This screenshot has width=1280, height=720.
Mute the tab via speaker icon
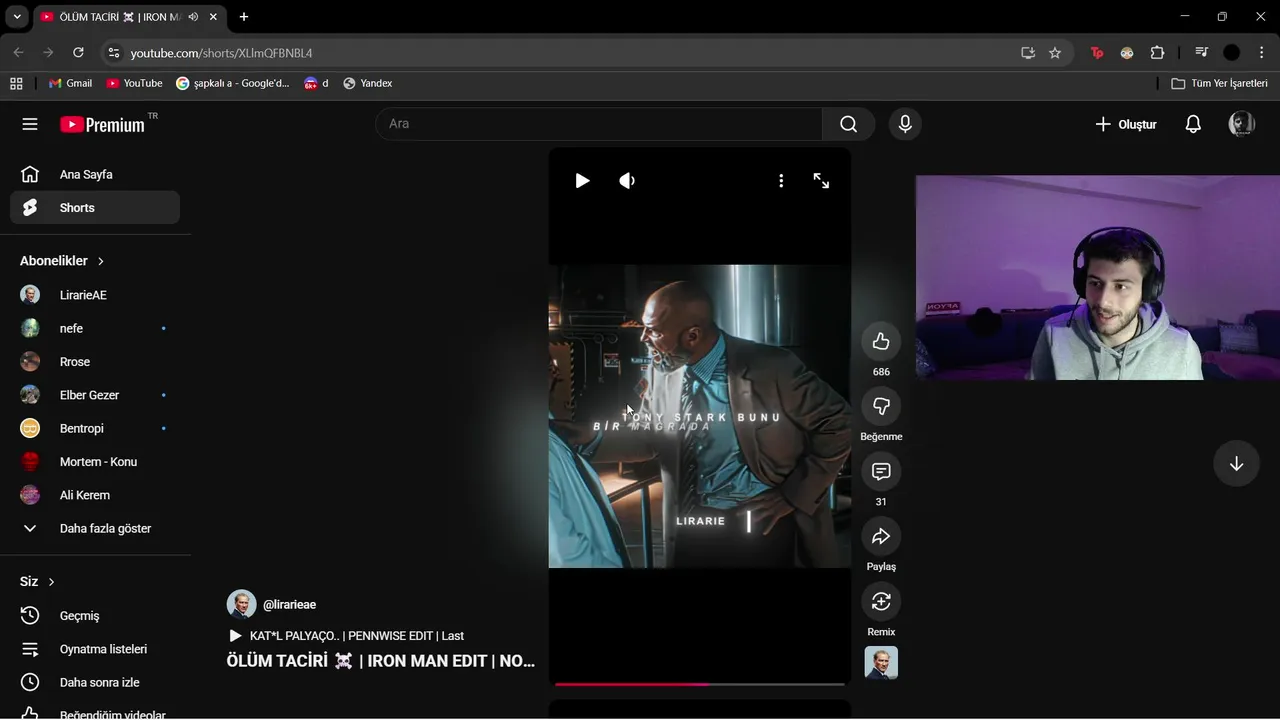point(193,17)
